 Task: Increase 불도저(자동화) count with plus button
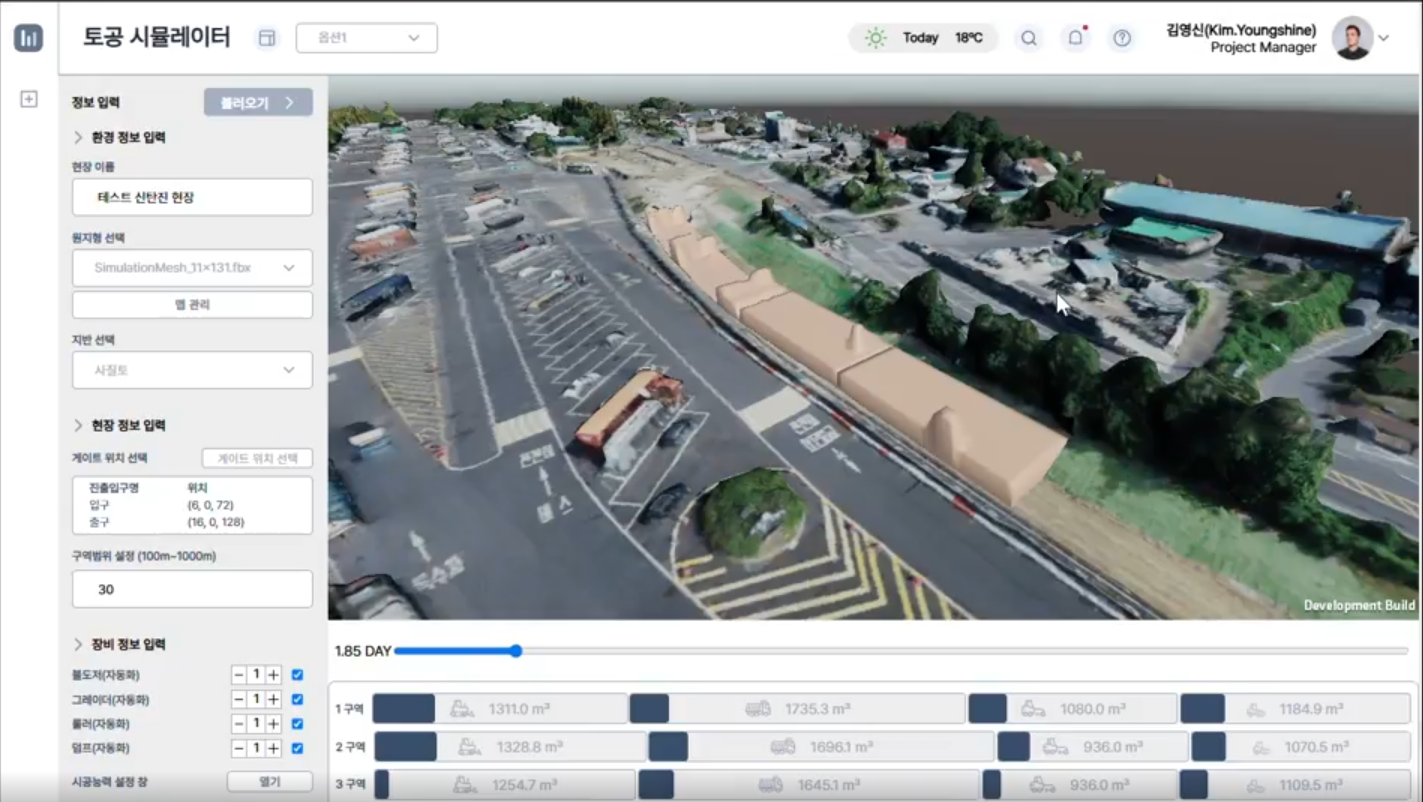click(273, 675)
